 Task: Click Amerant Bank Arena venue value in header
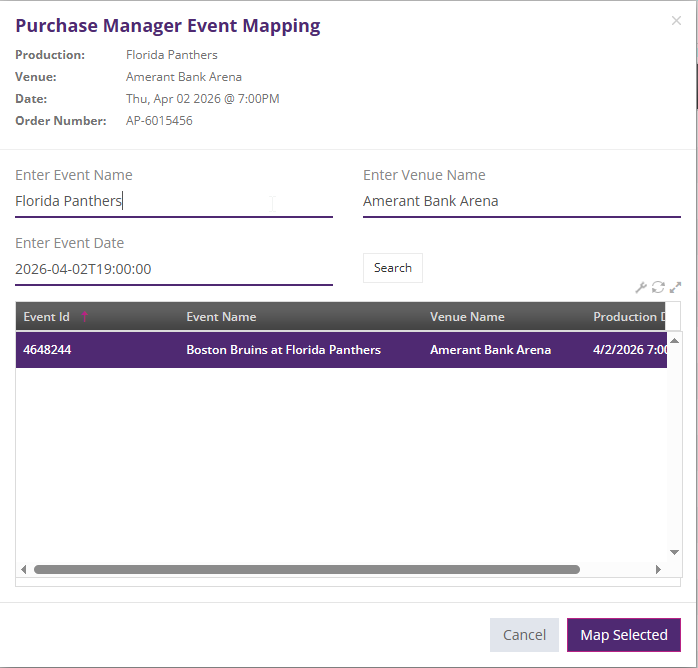click(183, 77)
